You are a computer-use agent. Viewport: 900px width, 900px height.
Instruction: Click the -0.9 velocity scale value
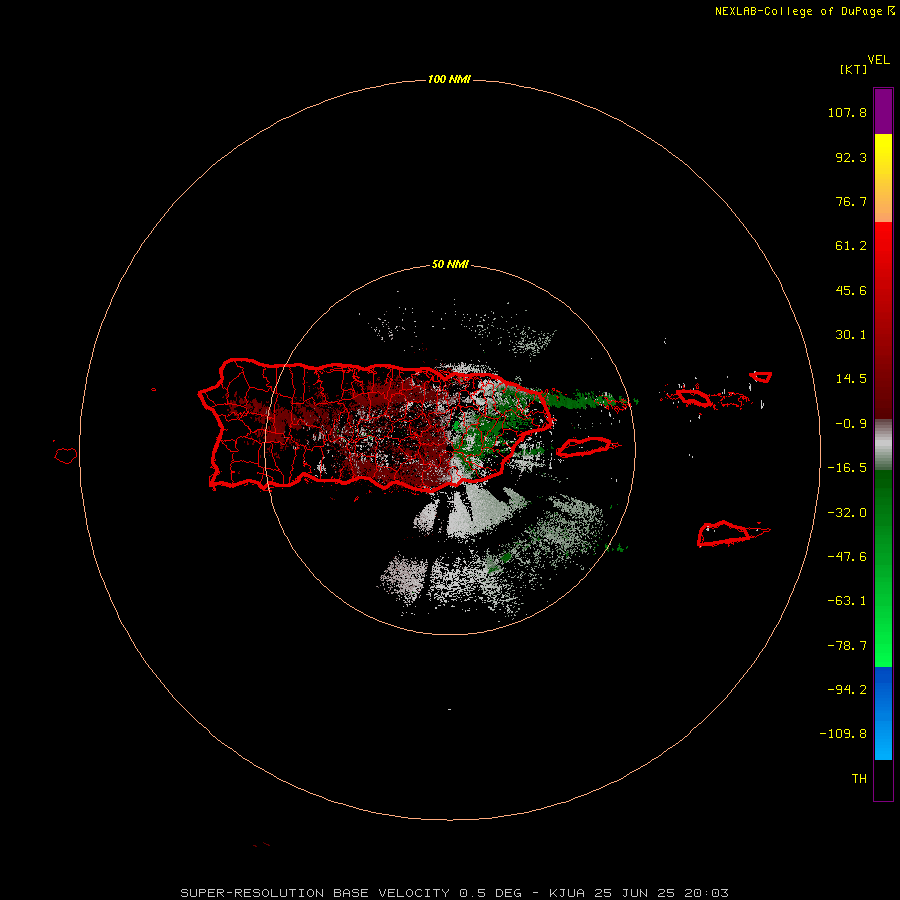tap(851, 424)
